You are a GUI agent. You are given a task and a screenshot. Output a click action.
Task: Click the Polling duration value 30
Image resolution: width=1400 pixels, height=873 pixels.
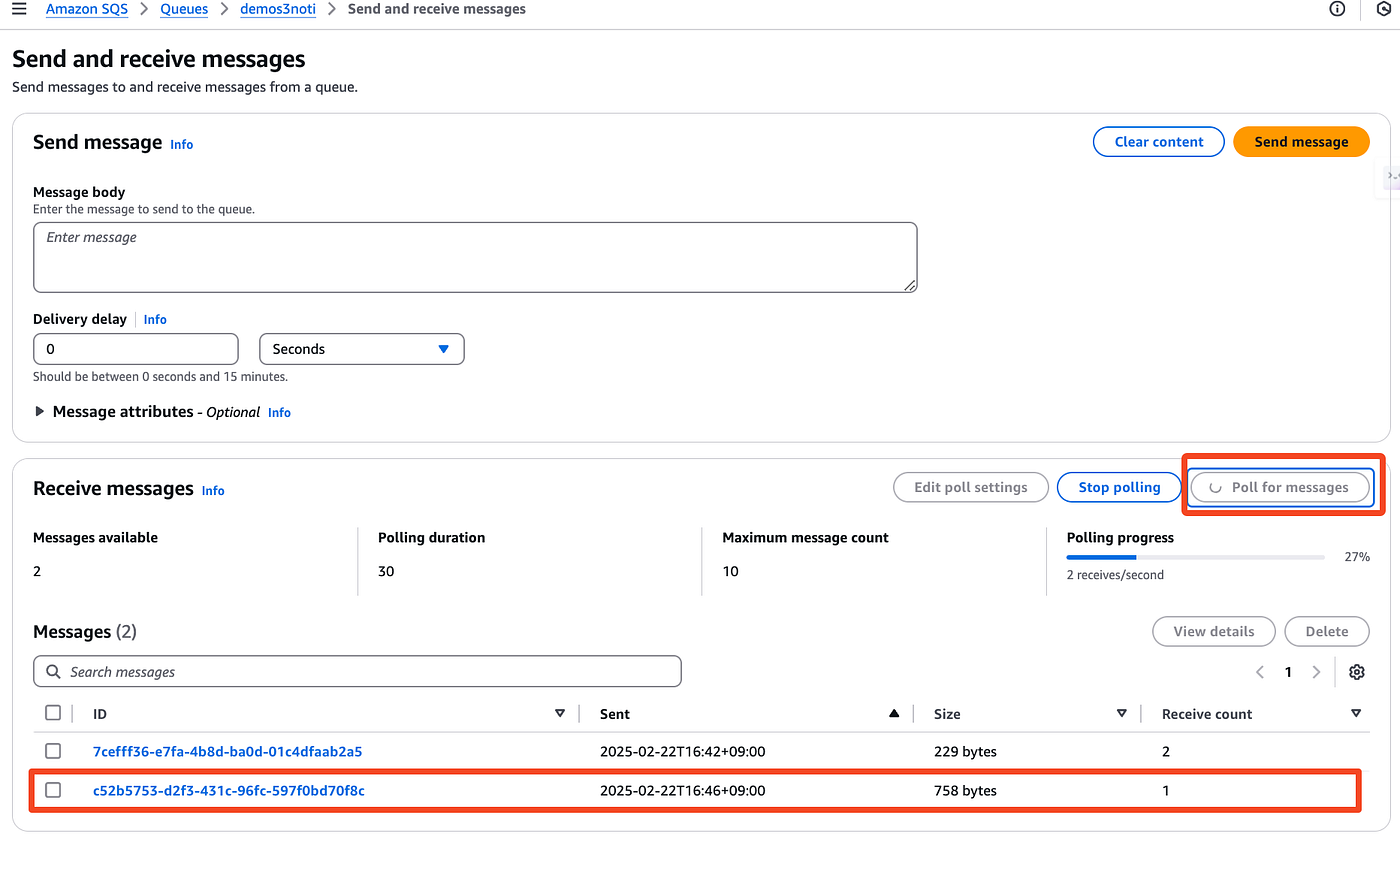pyautogui.click(x=386, y=572)
